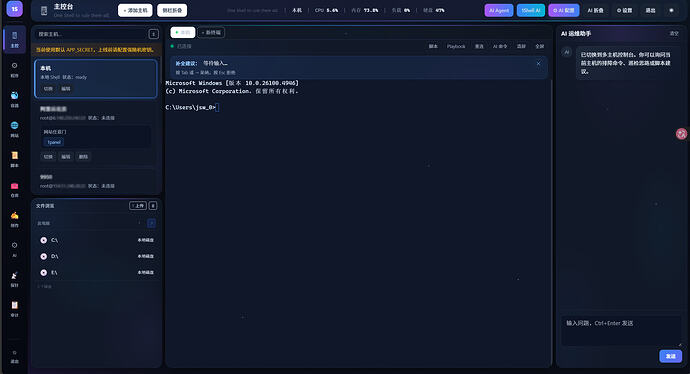This screenshot has width=690, height=374.
Task: Click 编辑 under the 1panel host
Action: pyautogui.click(x=66, y=157)
